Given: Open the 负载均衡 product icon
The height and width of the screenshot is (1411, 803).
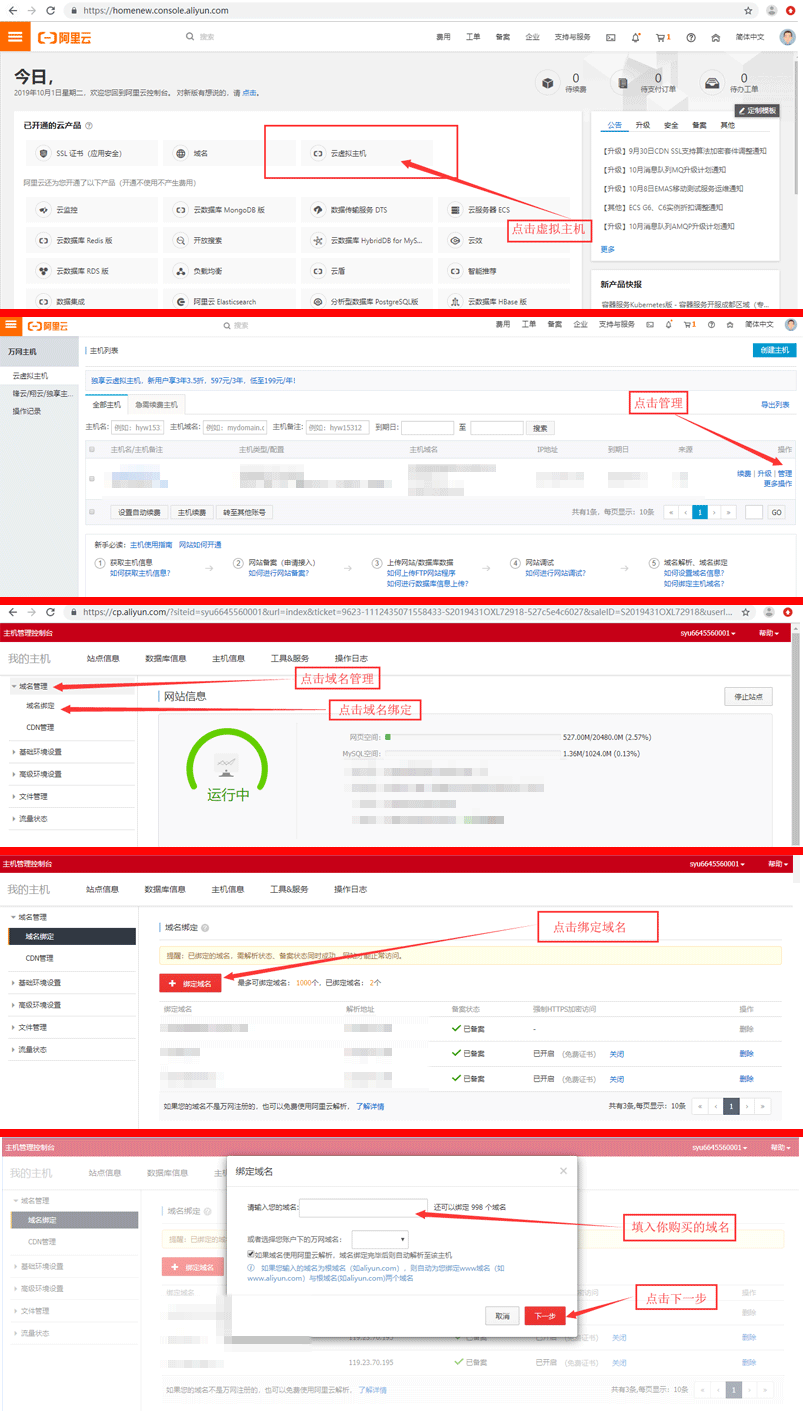Looking at the screenshot, I should click(x=181, y=271).
